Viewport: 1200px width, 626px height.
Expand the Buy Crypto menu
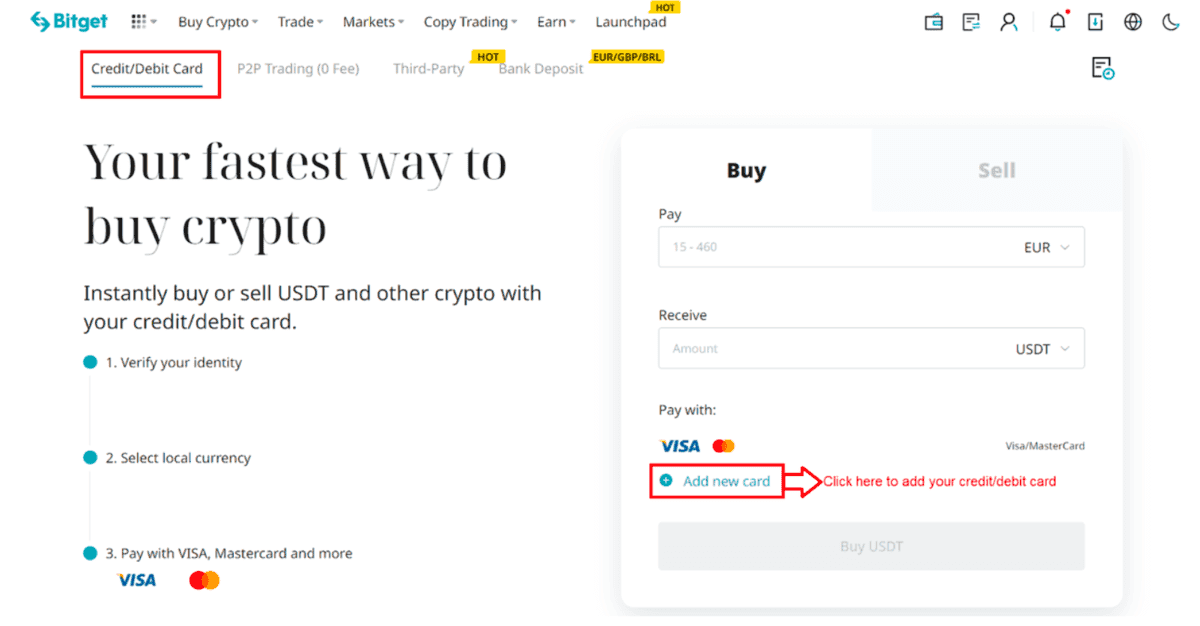[217, 22]
